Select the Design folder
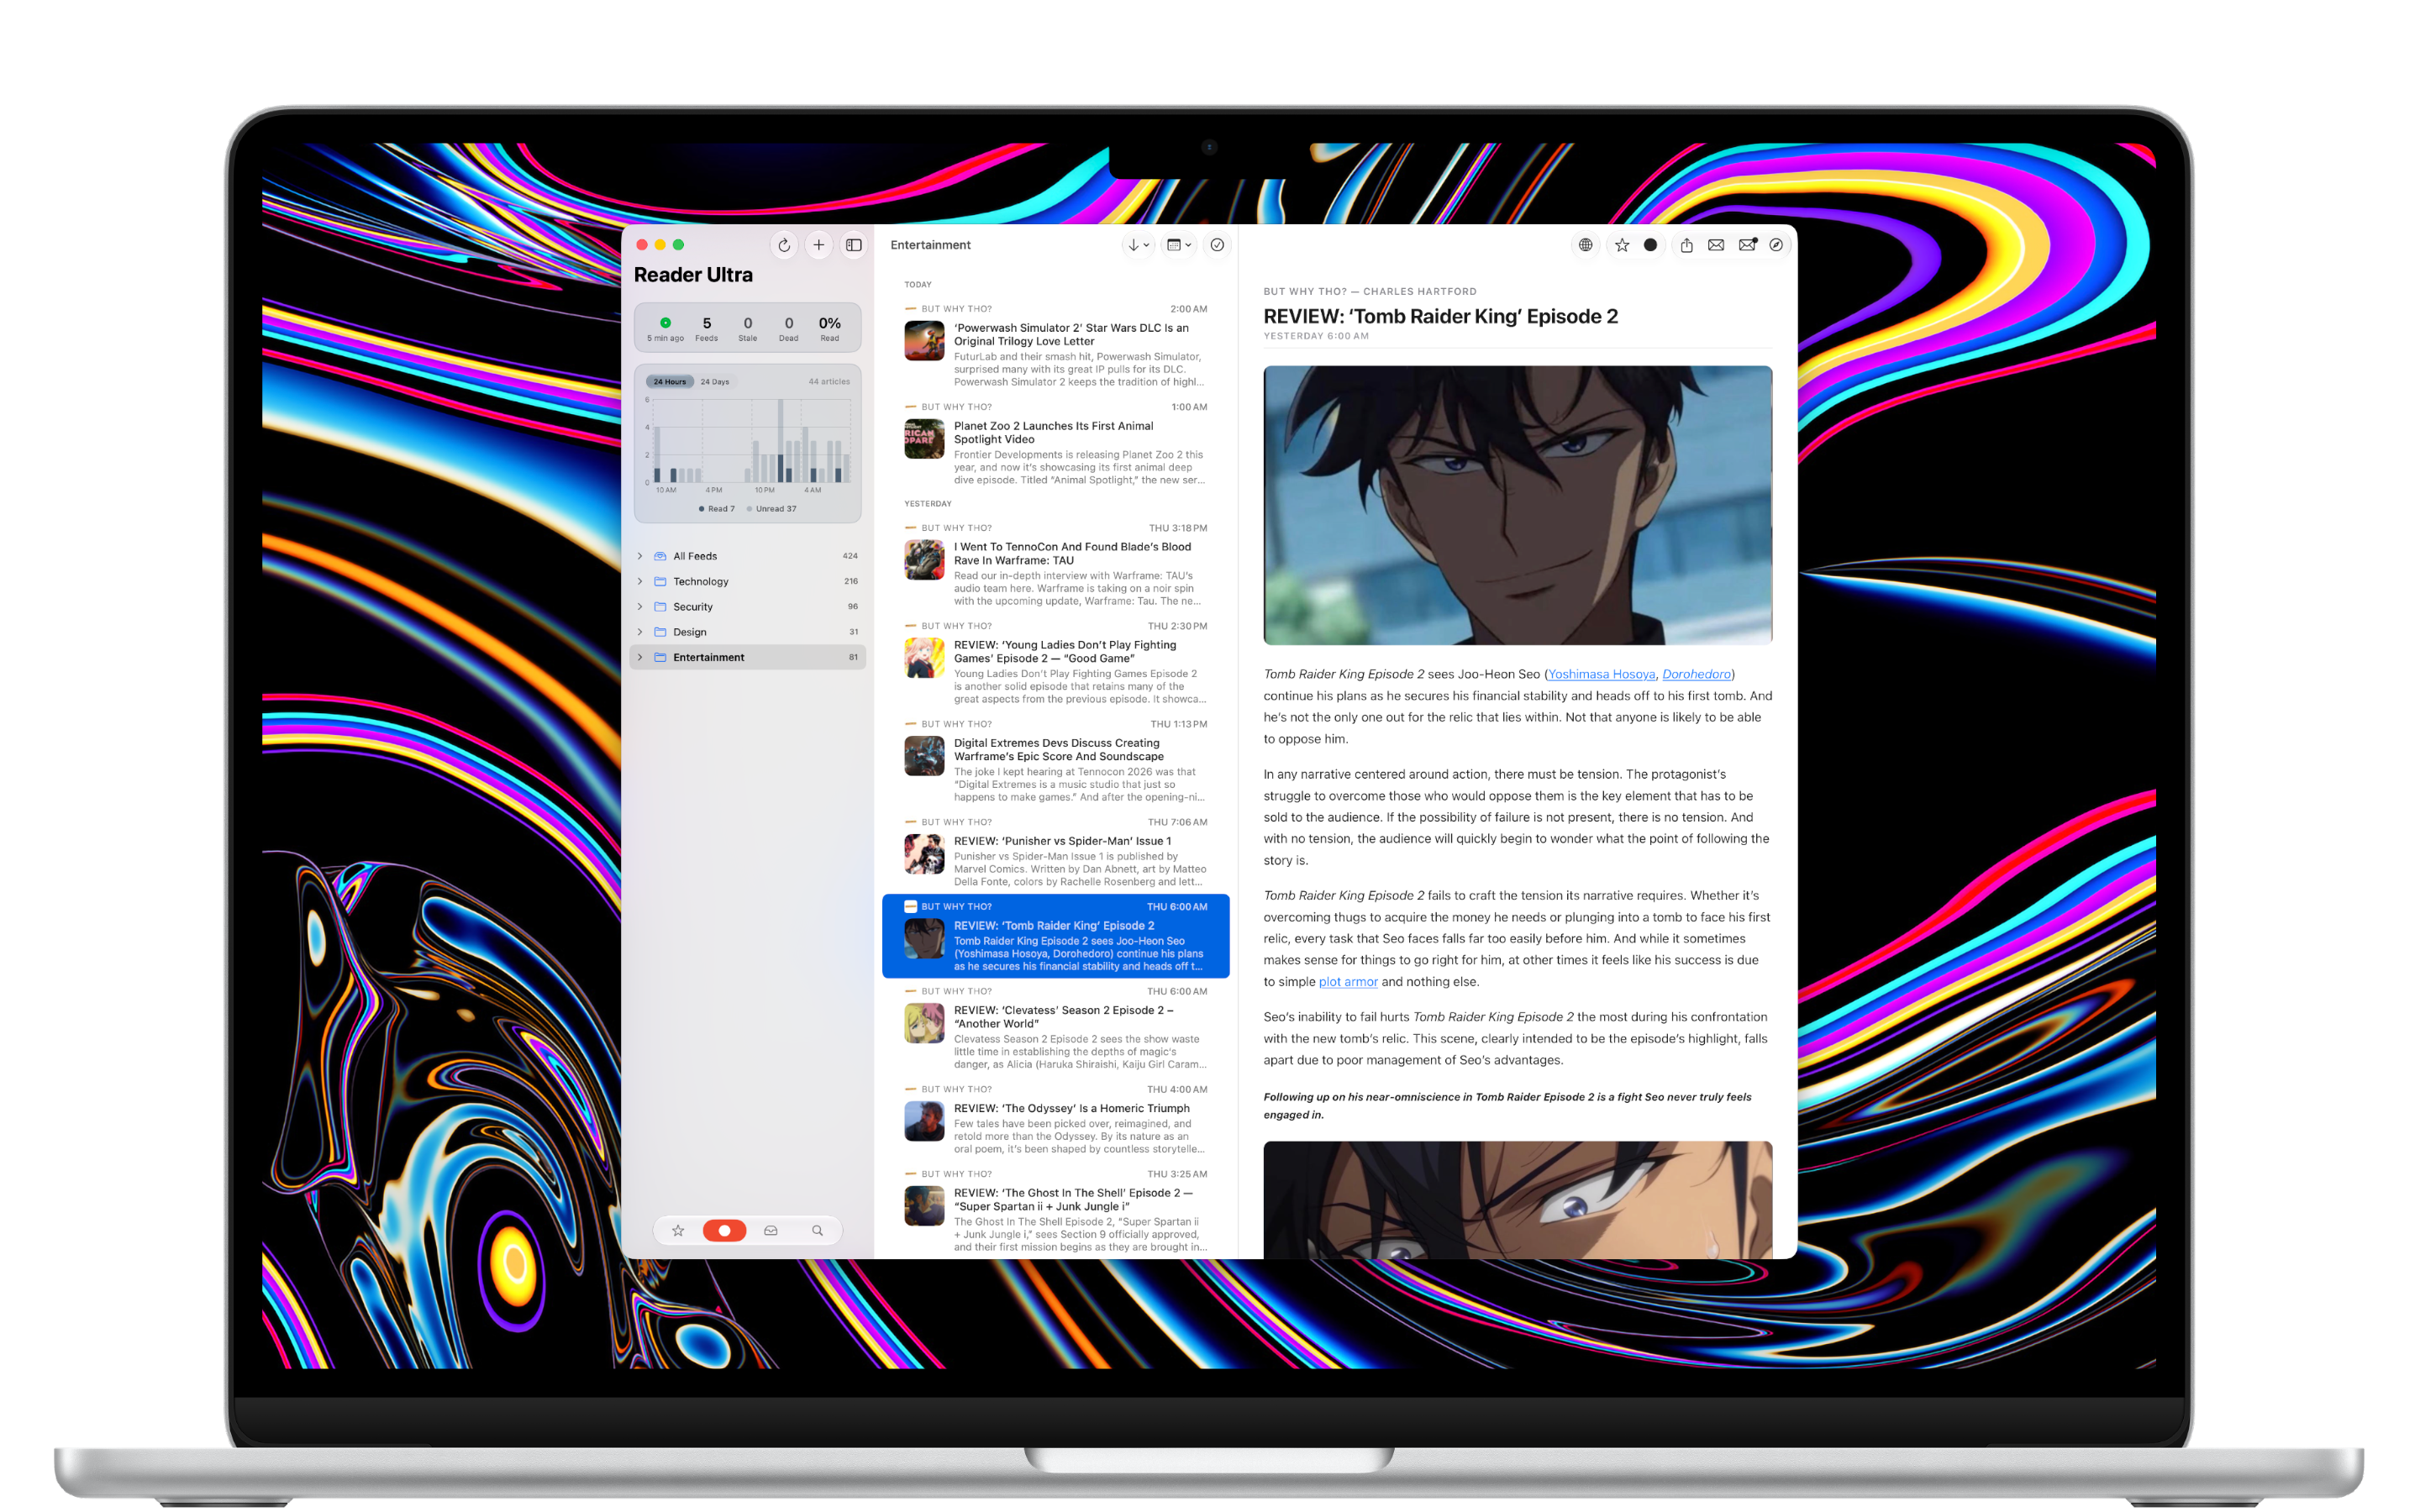The image size is (2420, 1512). [748, 632]
